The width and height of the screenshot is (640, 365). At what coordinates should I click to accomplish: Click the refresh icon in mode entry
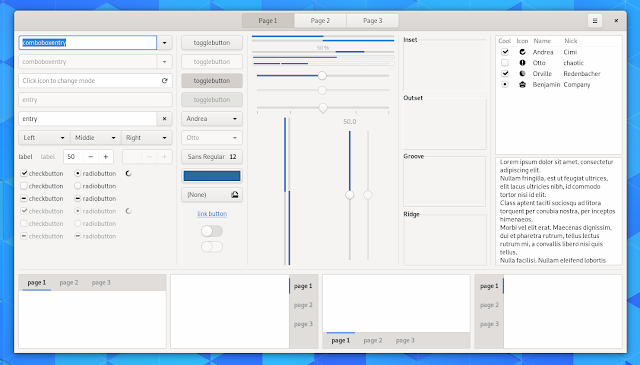164,81
